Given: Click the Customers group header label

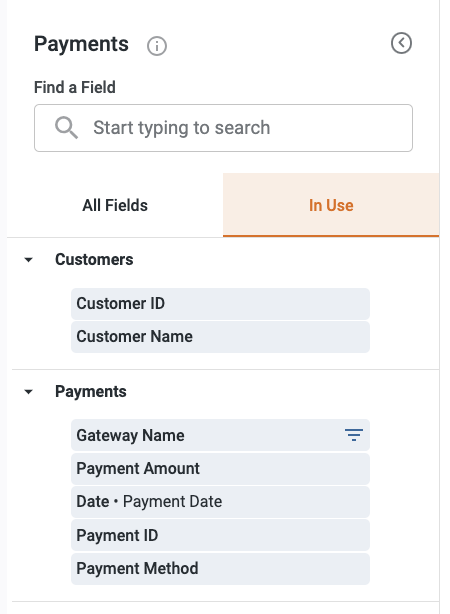Looking at the screenshot, I should coord(94,260).
